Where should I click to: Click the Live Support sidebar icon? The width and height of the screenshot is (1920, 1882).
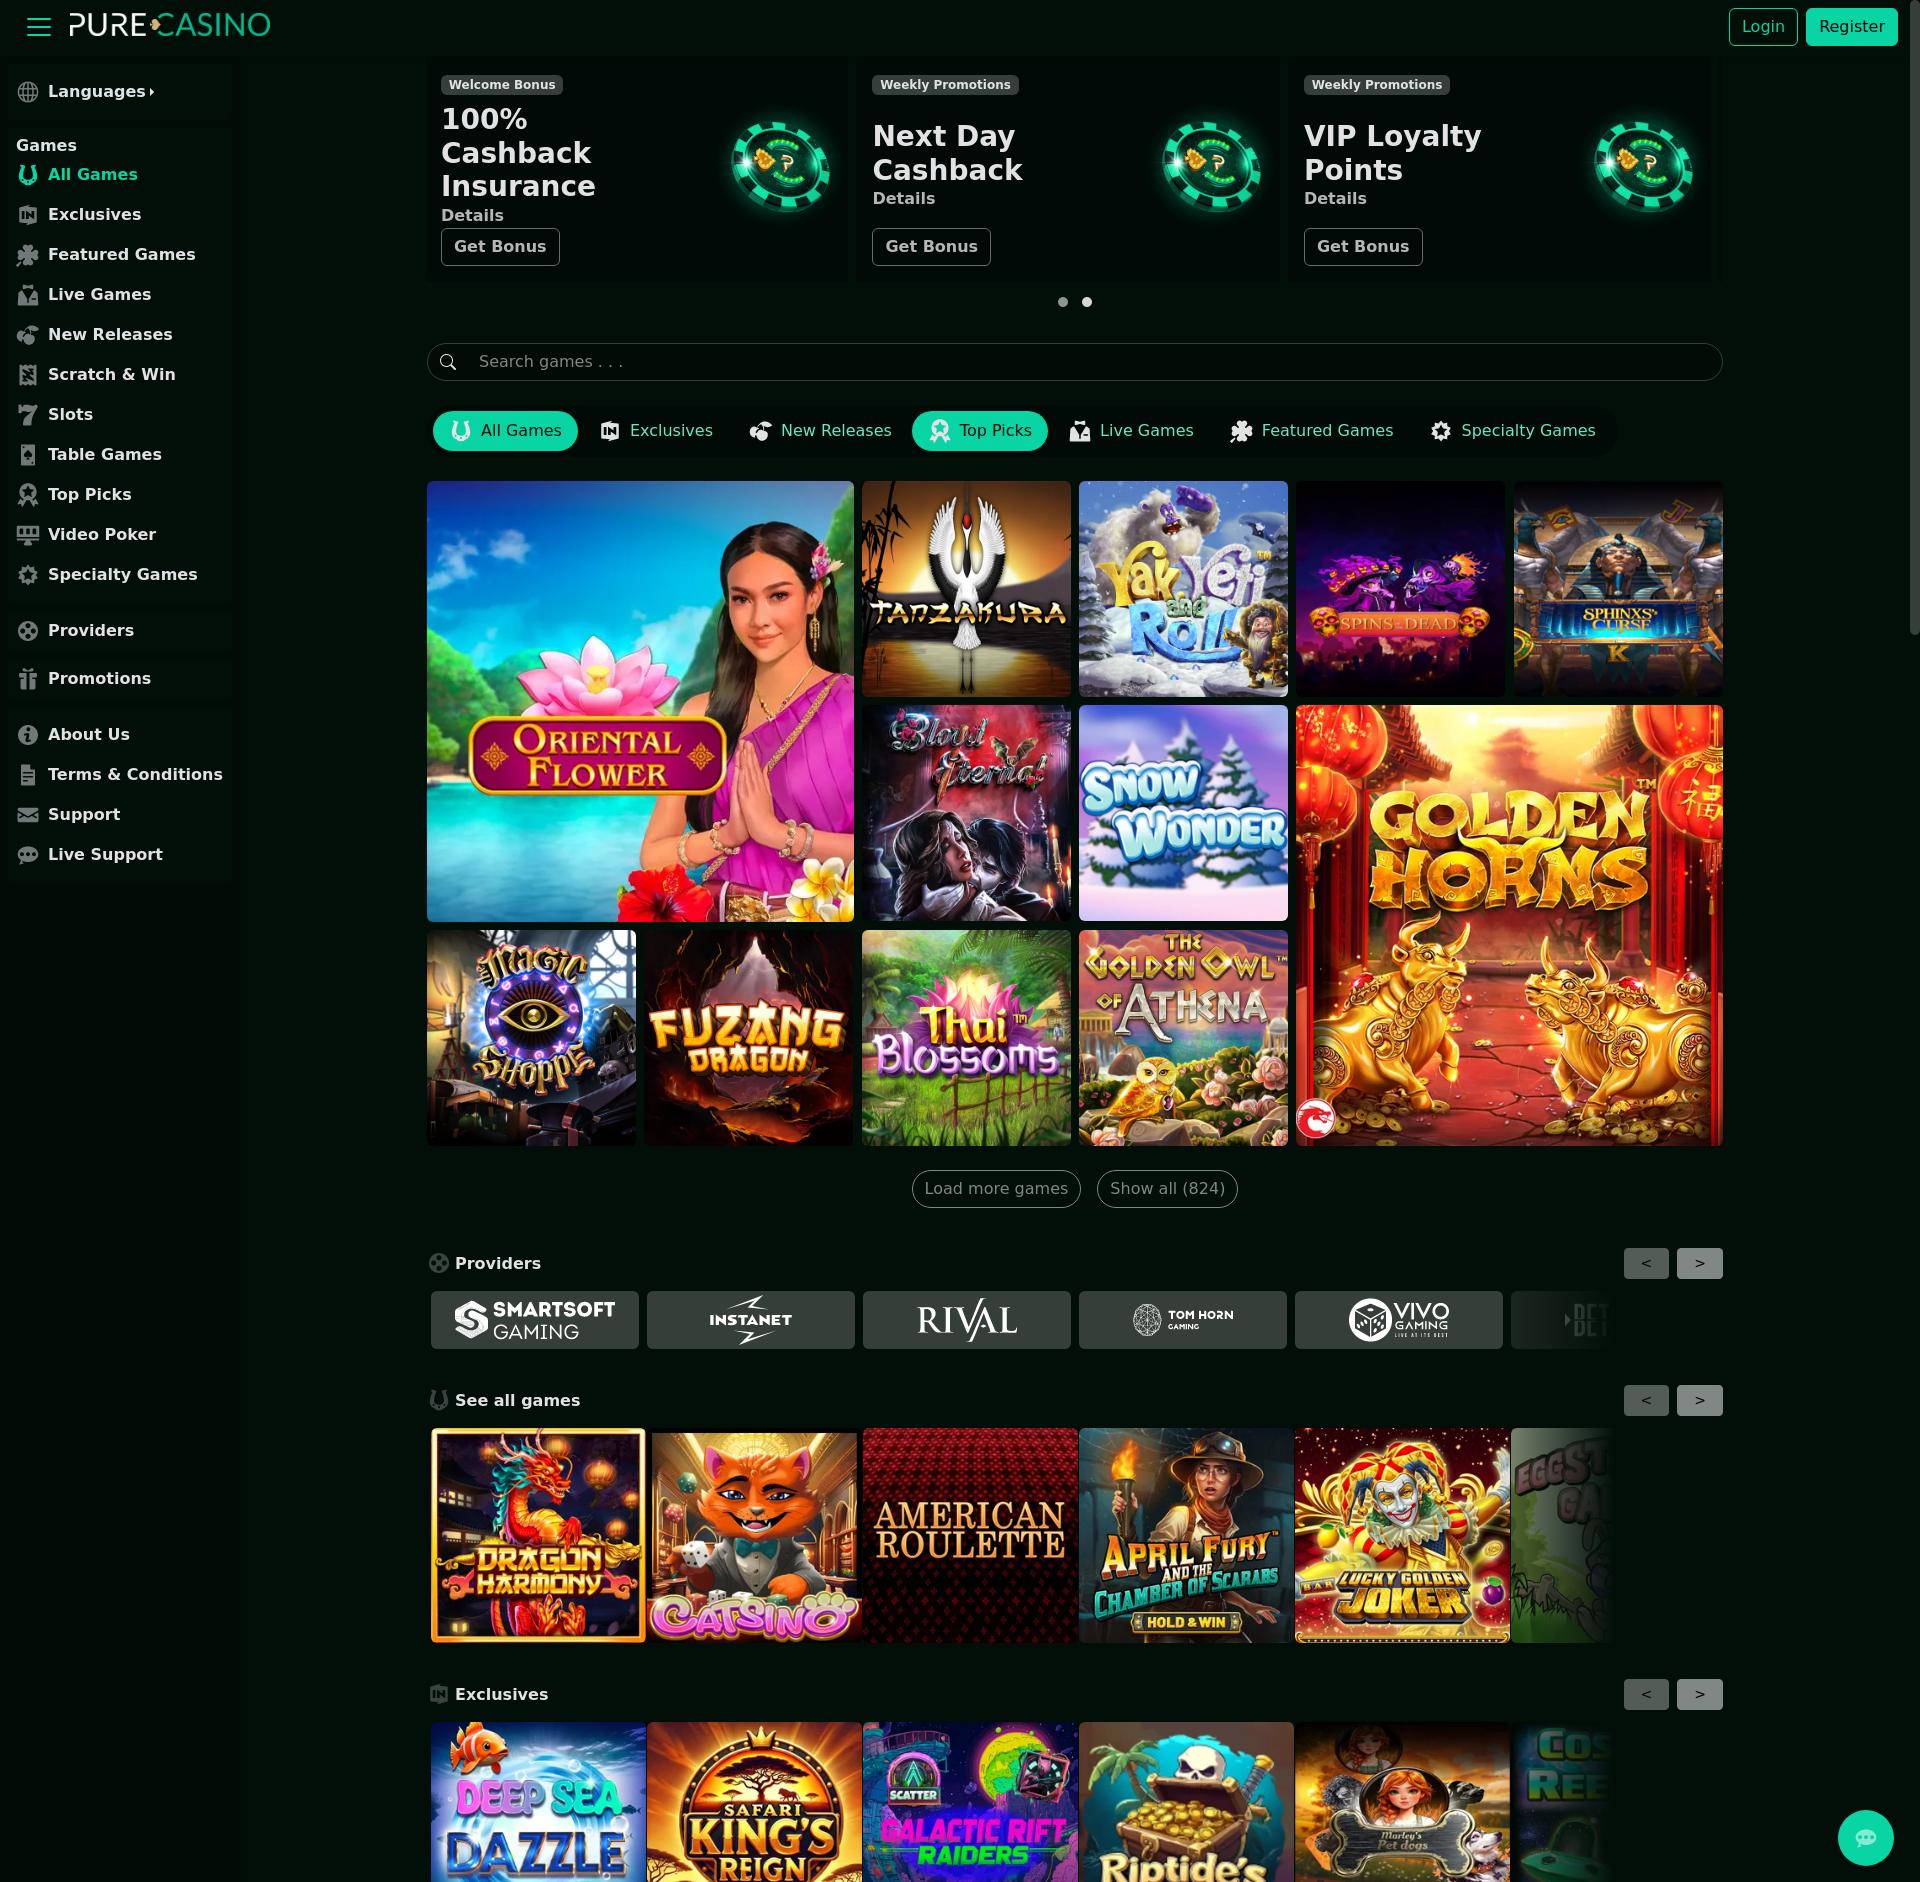(28, 855)
